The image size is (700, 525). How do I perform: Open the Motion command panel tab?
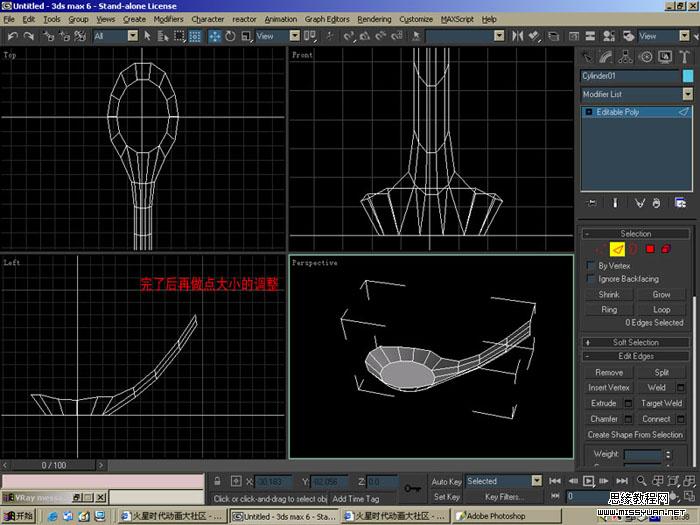[645, 57]
